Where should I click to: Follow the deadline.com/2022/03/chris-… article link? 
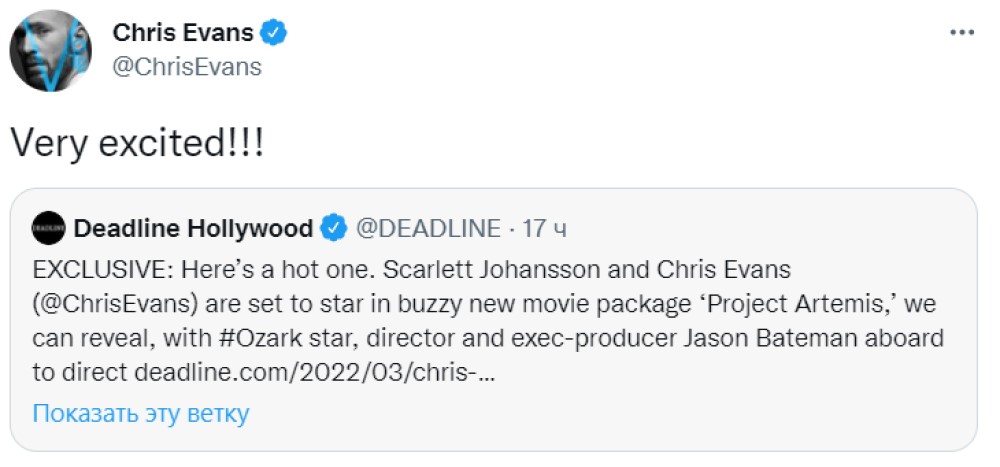[312, 374]
